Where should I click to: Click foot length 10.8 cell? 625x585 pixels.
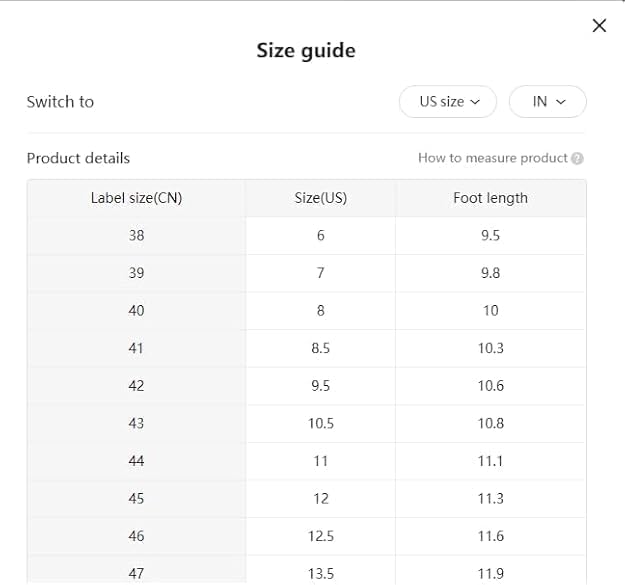click(490, 423)
